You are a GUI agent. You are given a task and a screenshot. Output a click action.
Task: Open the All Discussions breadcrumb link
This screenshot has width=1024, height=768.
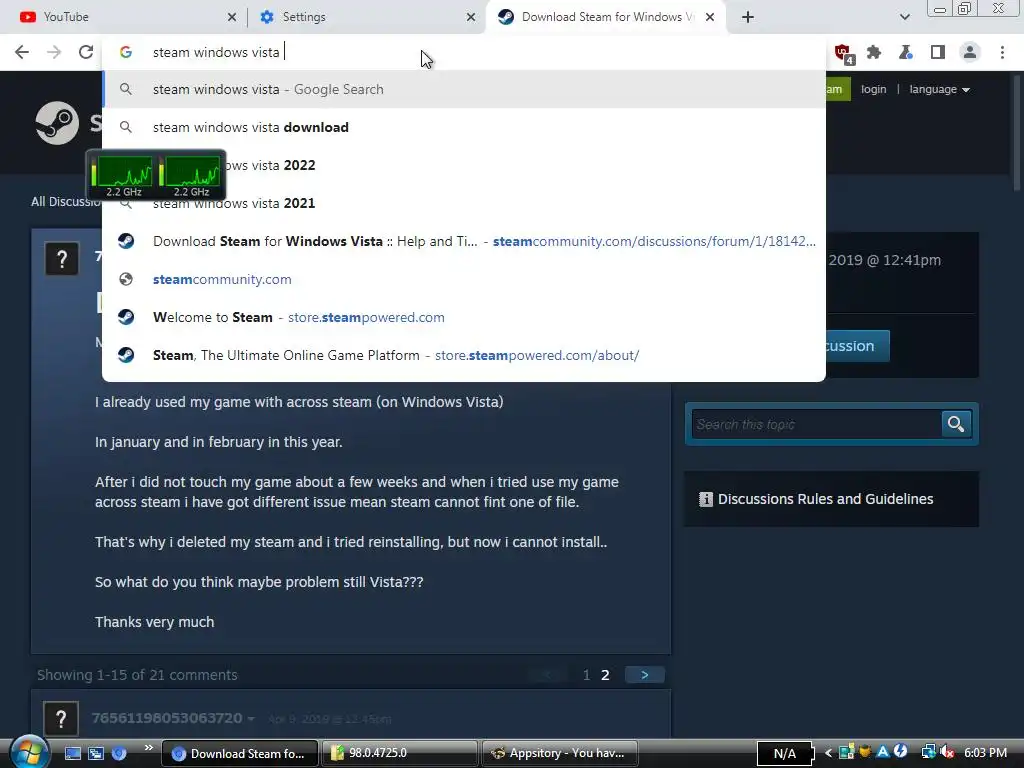coord(65,202)
